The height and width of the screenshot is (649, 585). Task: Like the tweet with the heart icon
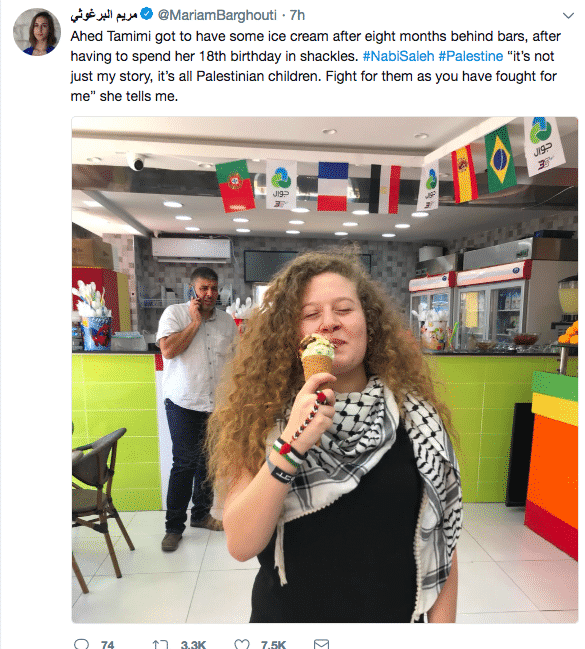(242, 644)
